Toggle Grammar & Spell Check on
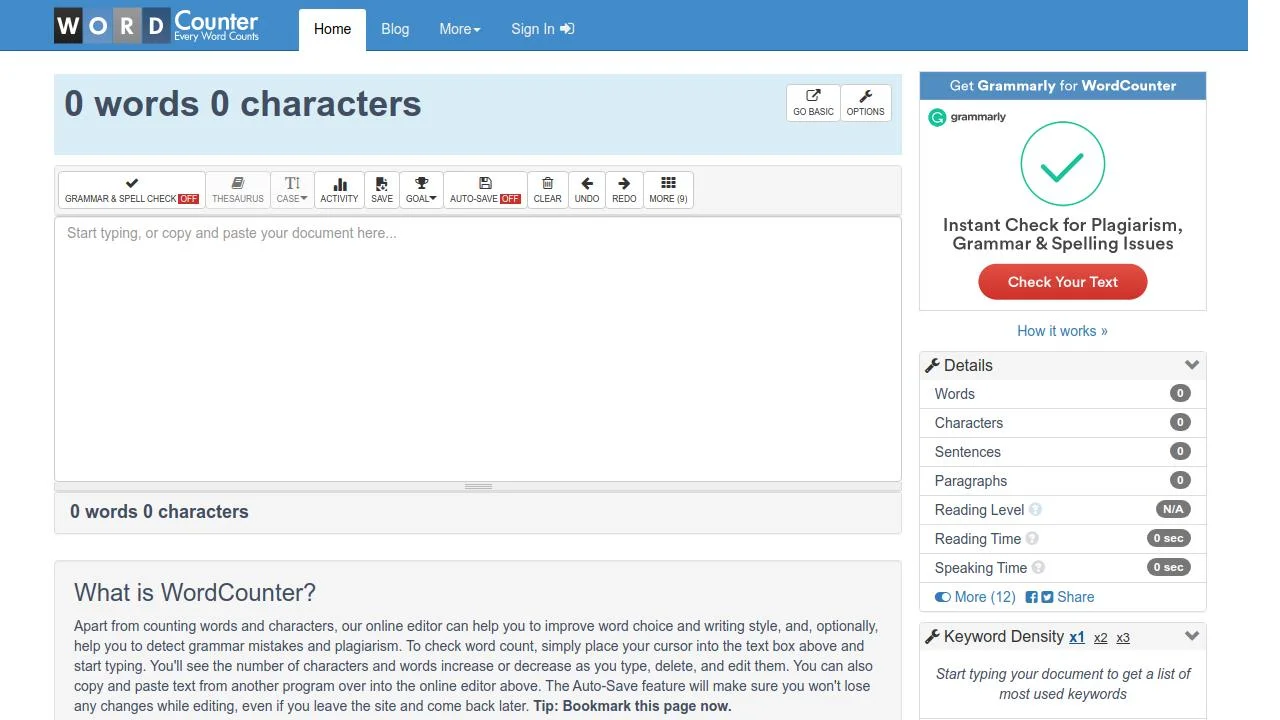1280x720 pixels. tap(132, 189)
